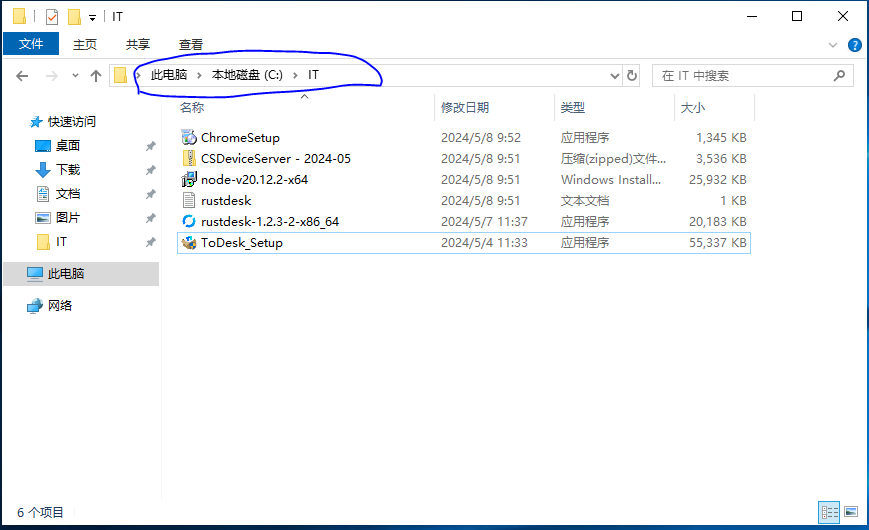The image size is (869, 530).
Task: Click the IT breadcrumb segment
Action: [x=313, y=75]
